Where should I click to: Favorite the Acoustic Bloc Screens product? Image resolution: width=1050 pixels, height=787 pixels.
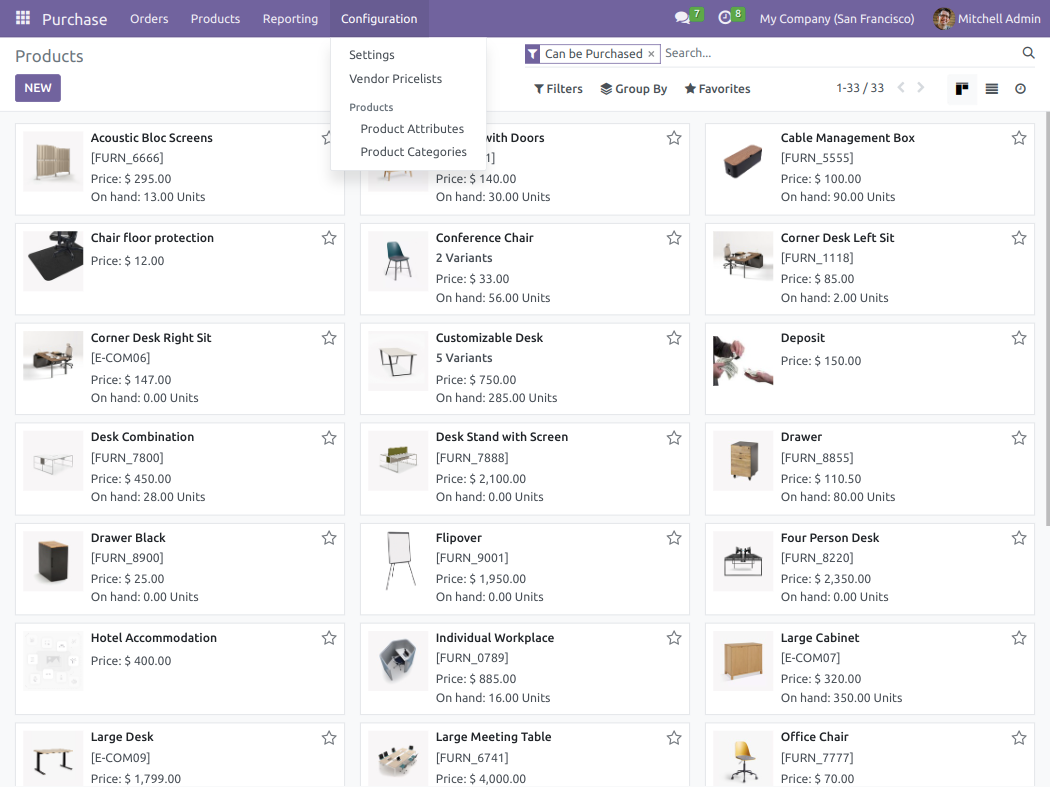point(327,138)
